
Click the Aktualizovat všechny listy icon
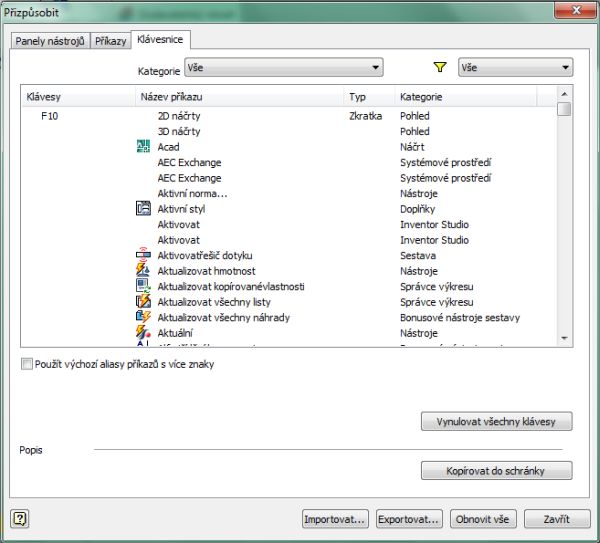click(142, 302)
